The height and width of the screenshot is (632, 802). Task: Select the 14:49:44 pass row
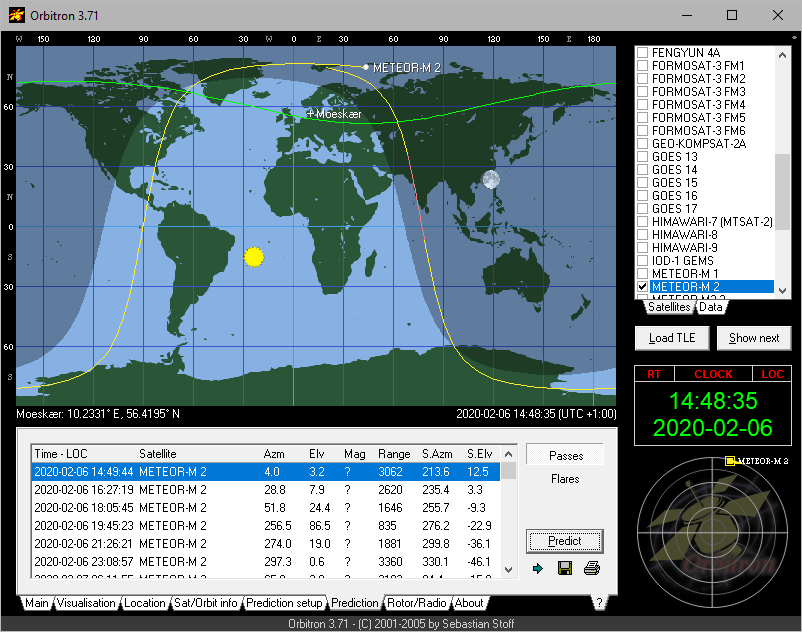tap(266, 471)
